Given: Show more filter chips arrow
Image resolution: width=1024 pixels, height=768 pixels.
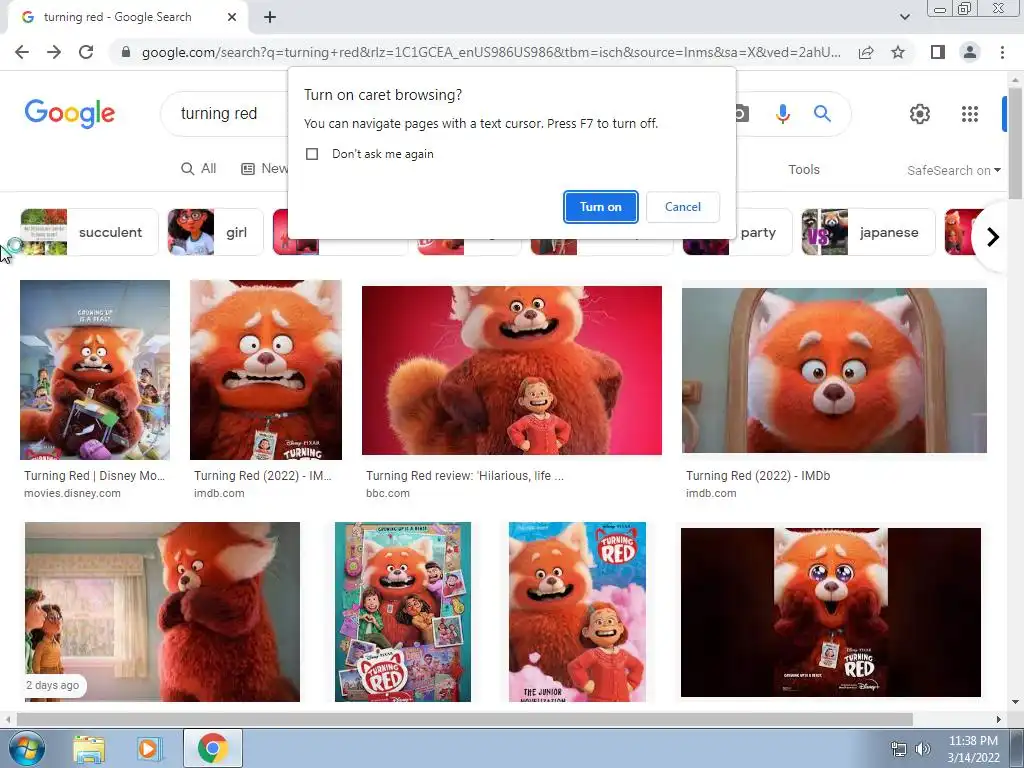Looking at the screenshot, I should (x=992, y=236).
